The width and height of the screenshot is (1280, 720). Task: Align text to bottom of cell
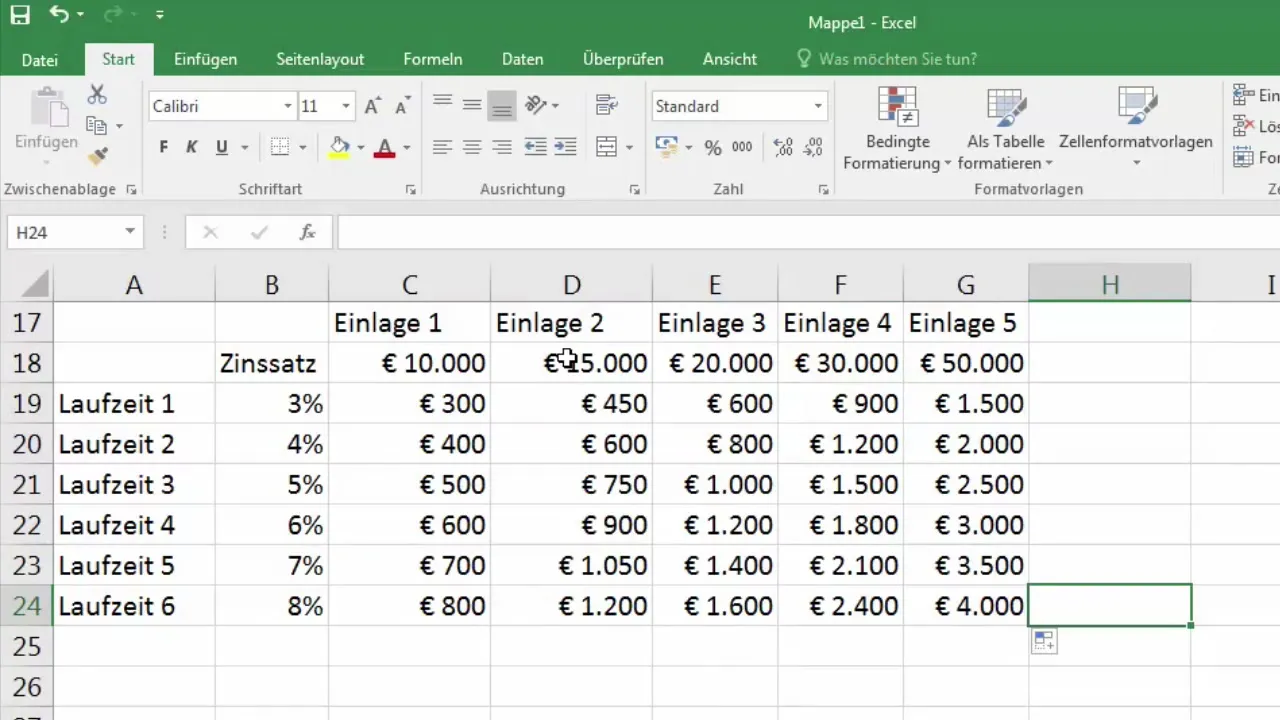pyautogui.click(x=502, y=105)
